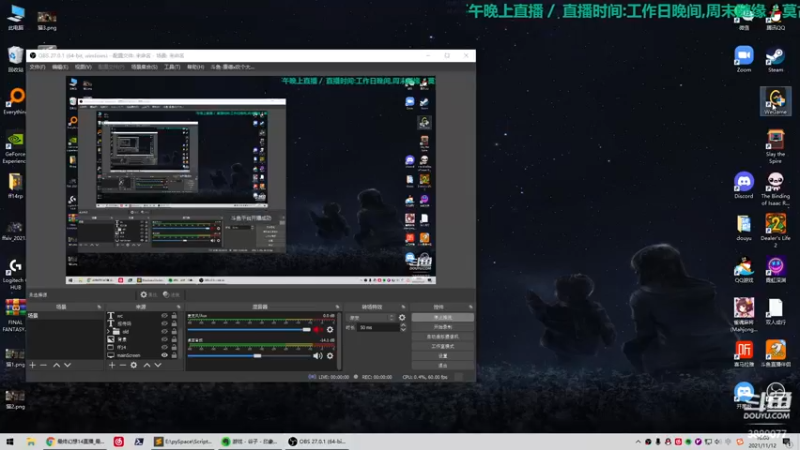Open the Zoom desktop shortcut
This screenshot has height=450, width=800.
tap(744, 59)
